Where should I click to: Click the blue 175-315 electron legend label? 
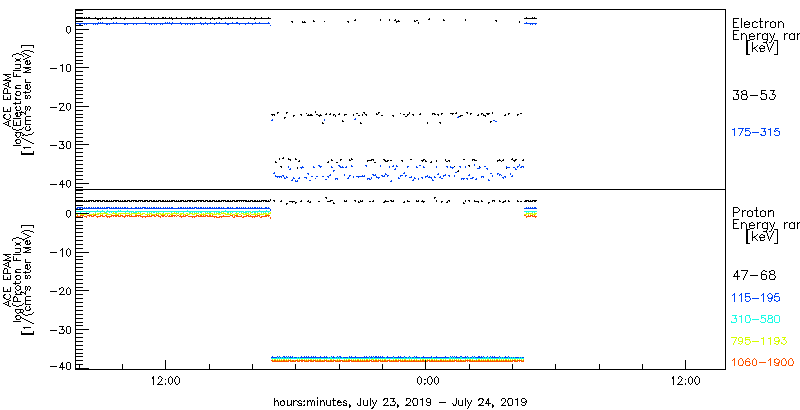tap(756, 133)
